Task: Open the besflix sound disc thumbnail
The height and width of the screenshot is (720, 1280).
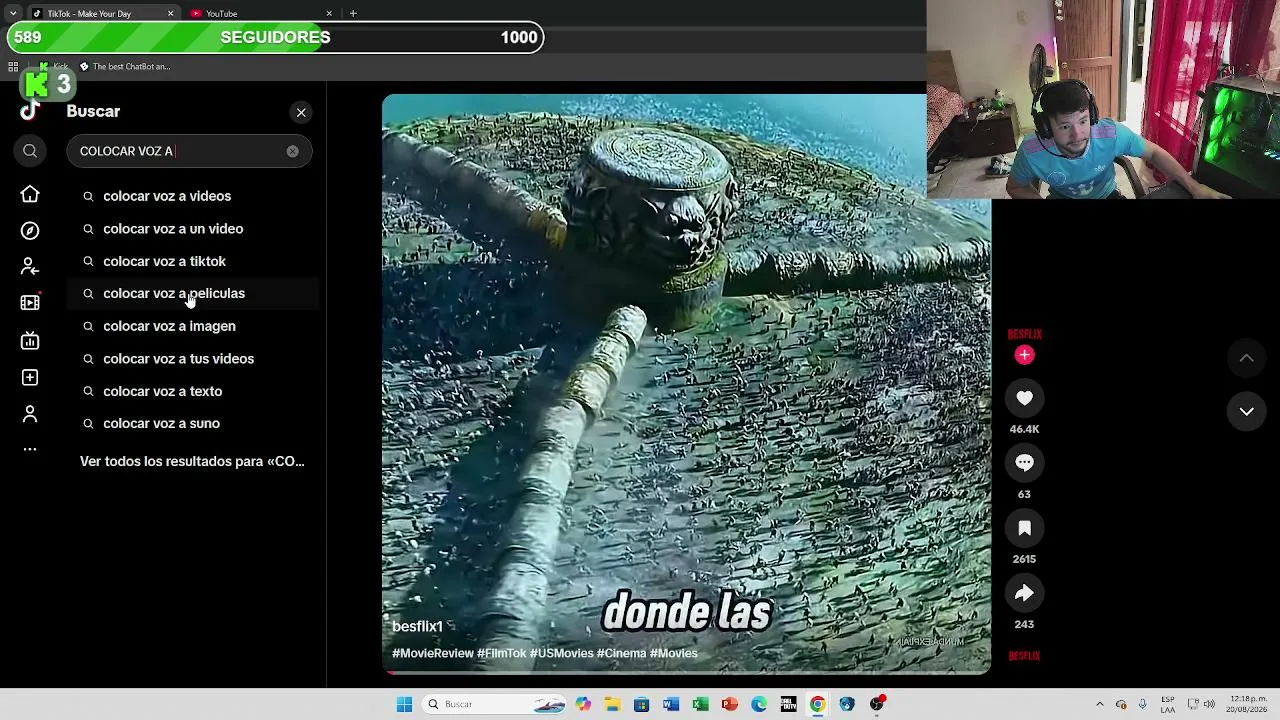Action: (1024, 656)
